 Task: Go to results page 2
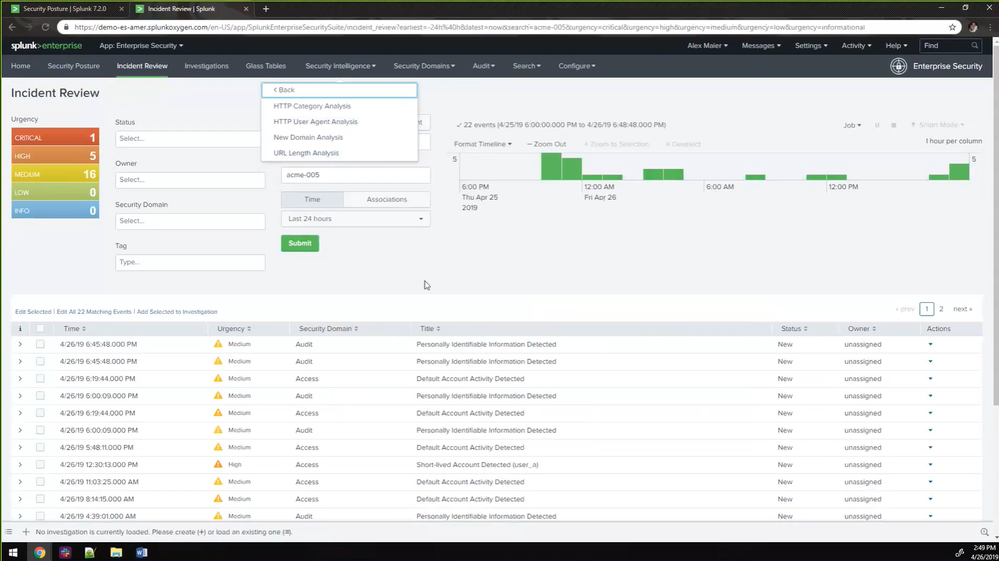pos(941,309)
